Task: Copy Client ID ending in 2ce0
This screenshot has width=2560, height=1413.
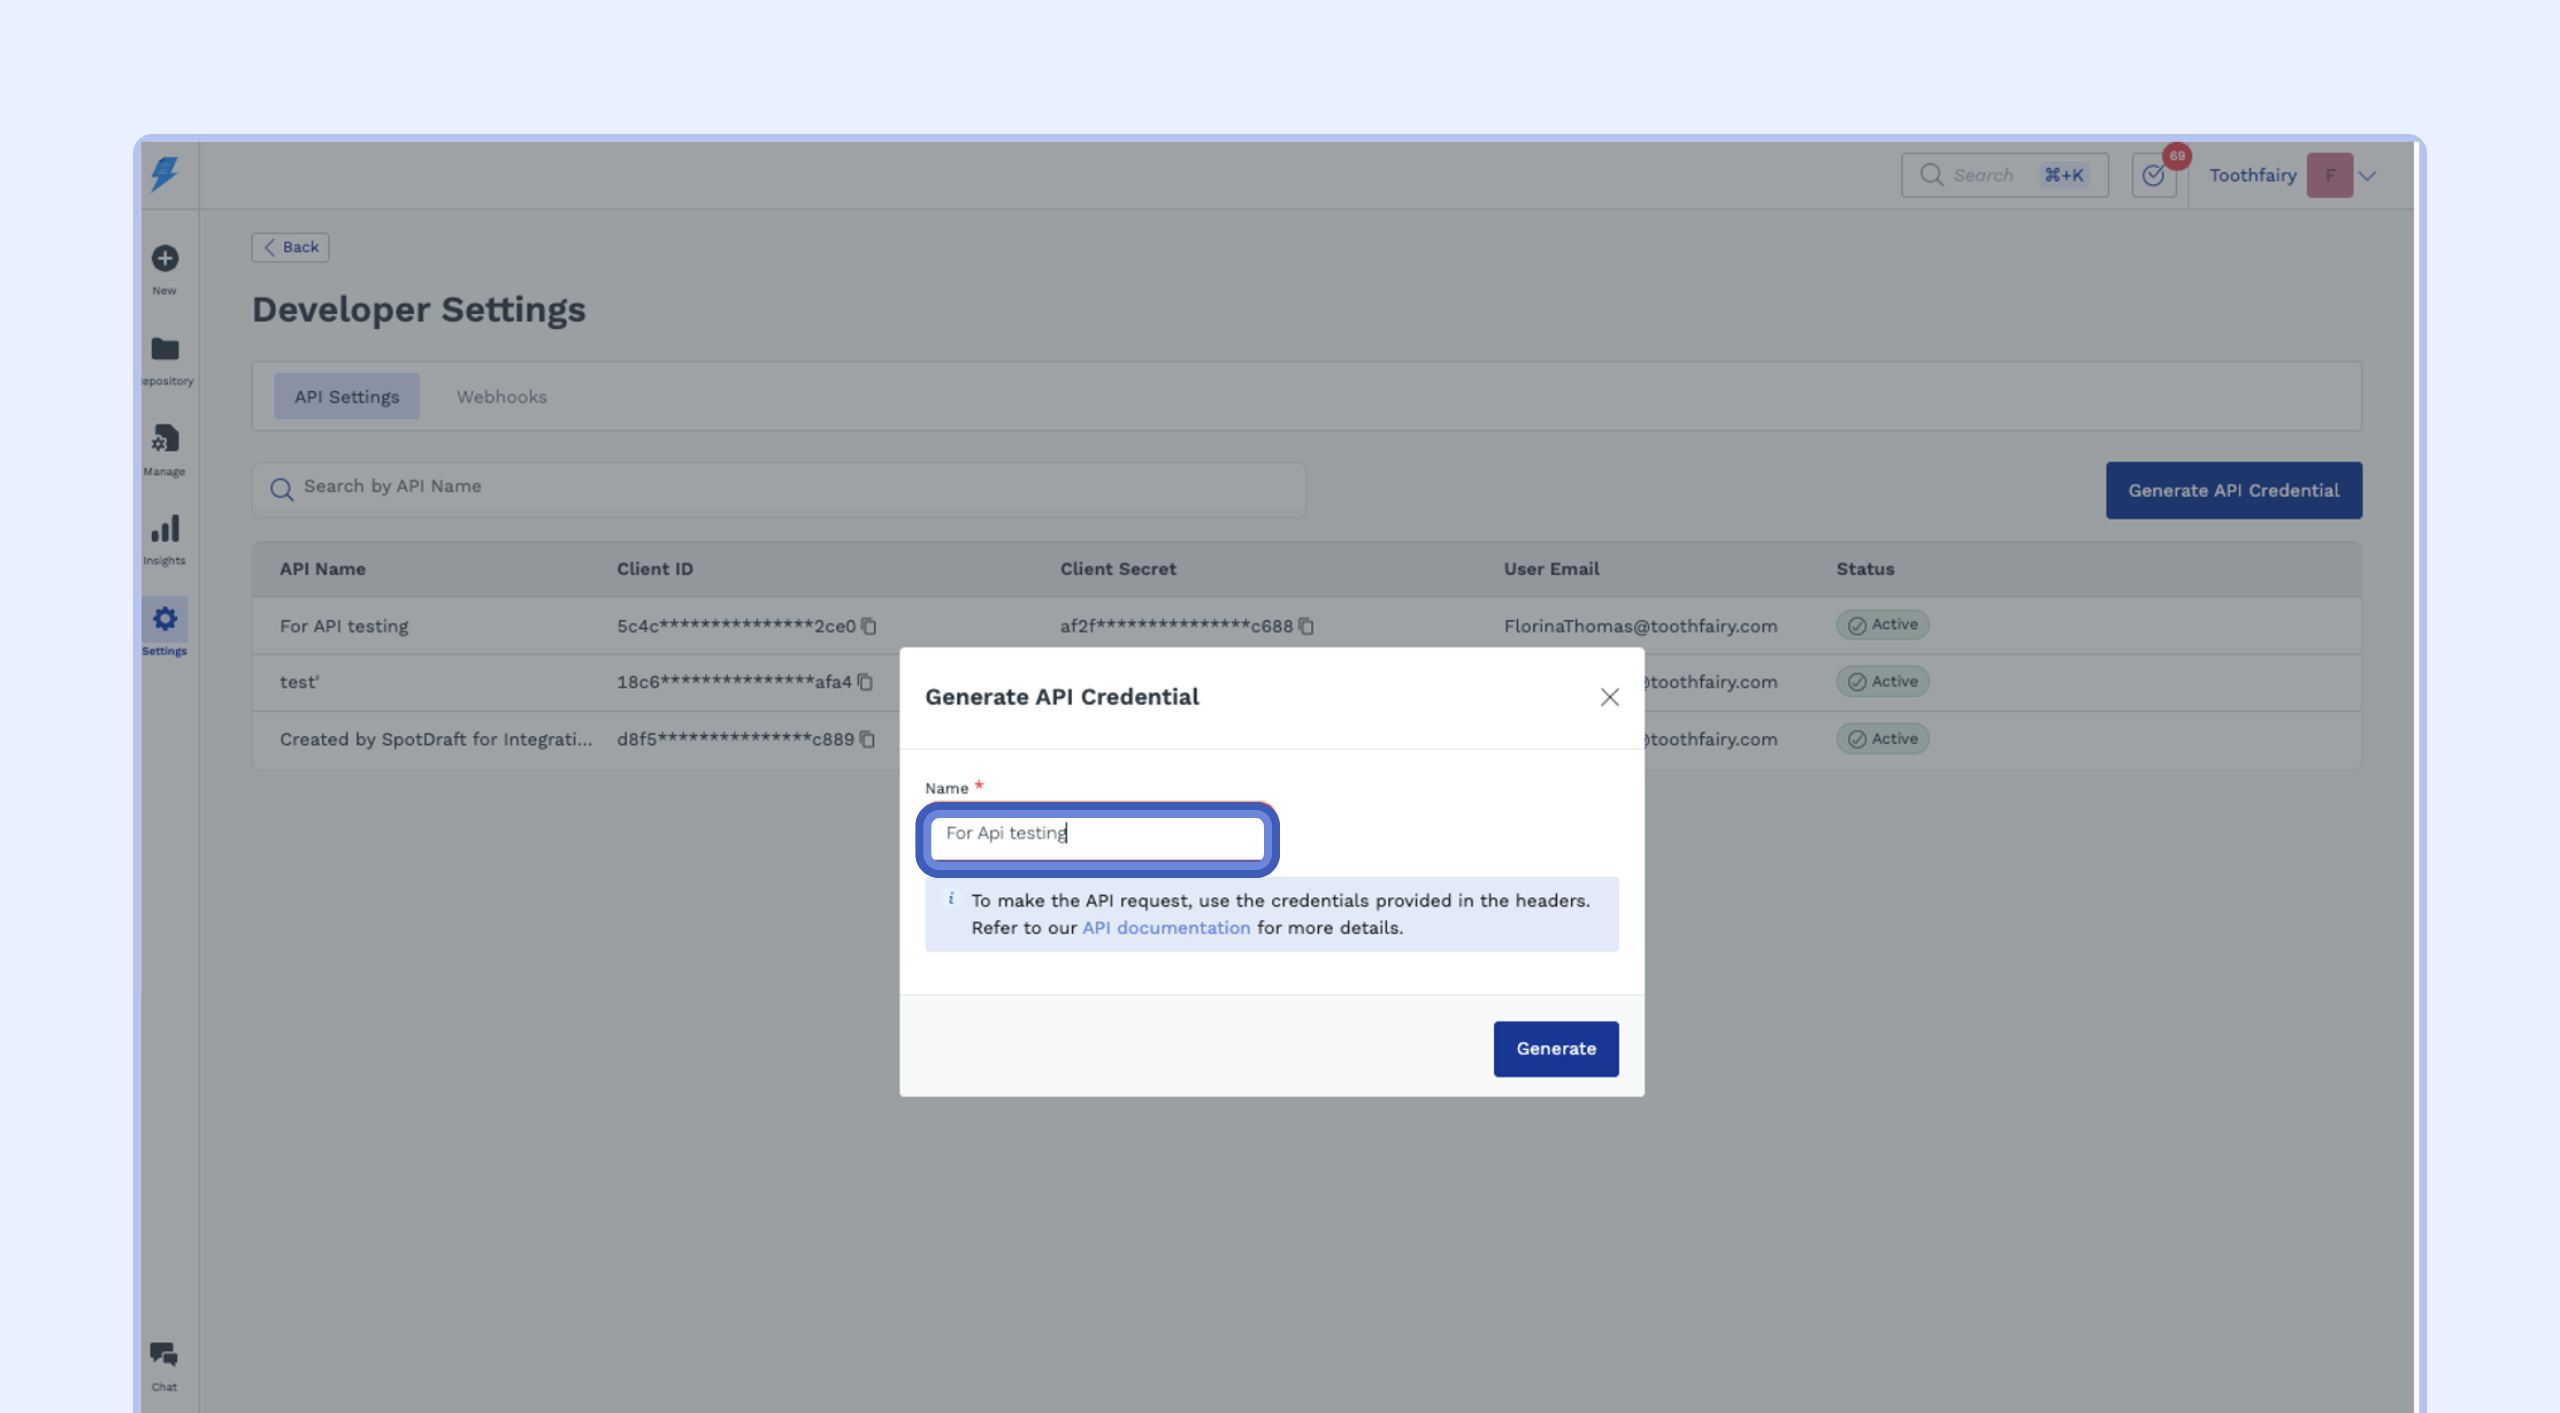Action: click(x=869, y=626)
